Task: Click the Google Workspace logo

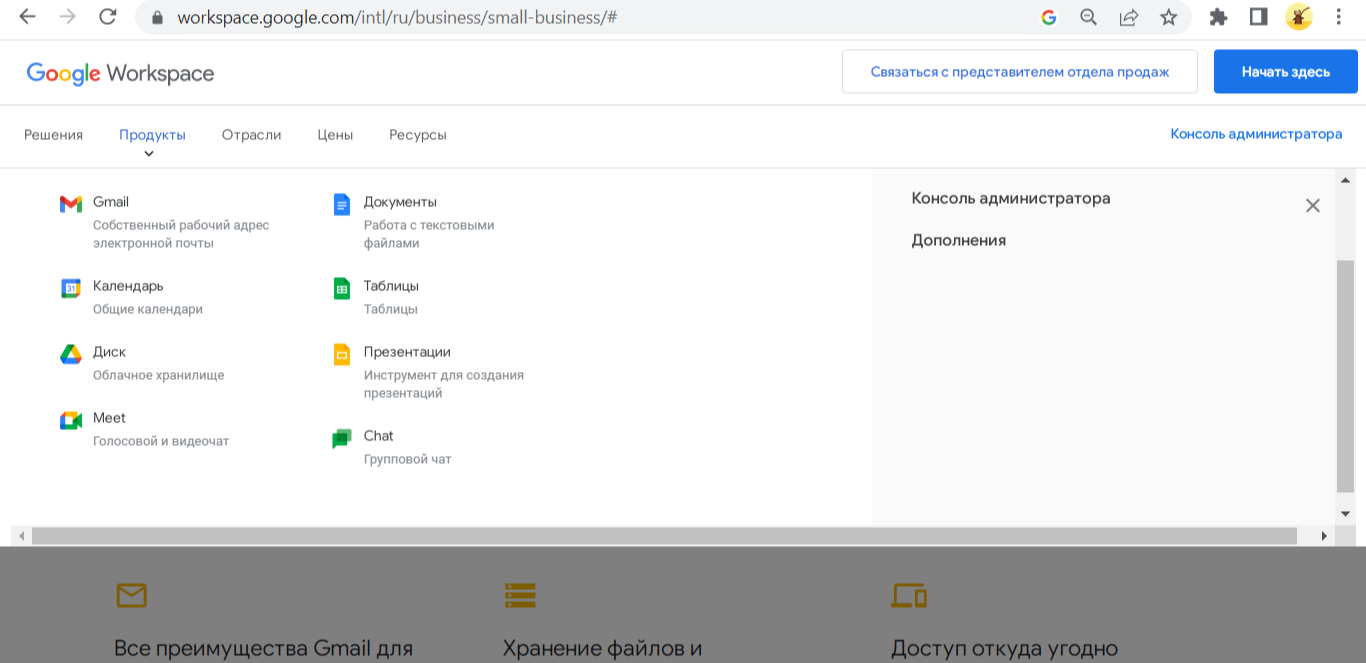Action: pyautogui.click(x=120, y=73)
